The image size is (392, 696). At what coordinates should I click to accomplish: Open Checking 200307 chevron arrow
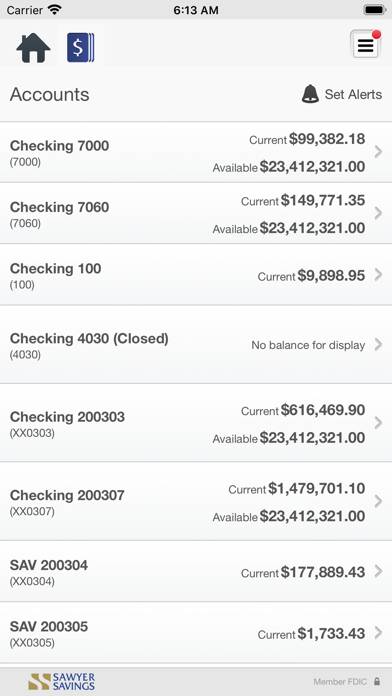(x=378, y=502)
